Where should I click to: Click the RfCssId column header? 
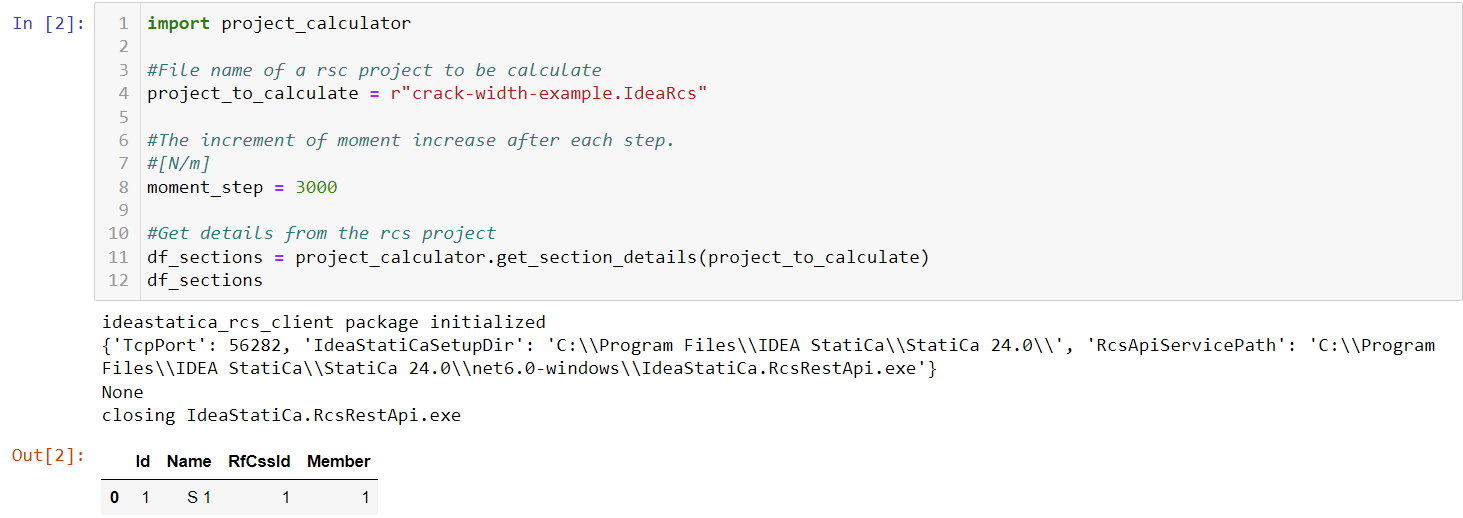[259, 461]
